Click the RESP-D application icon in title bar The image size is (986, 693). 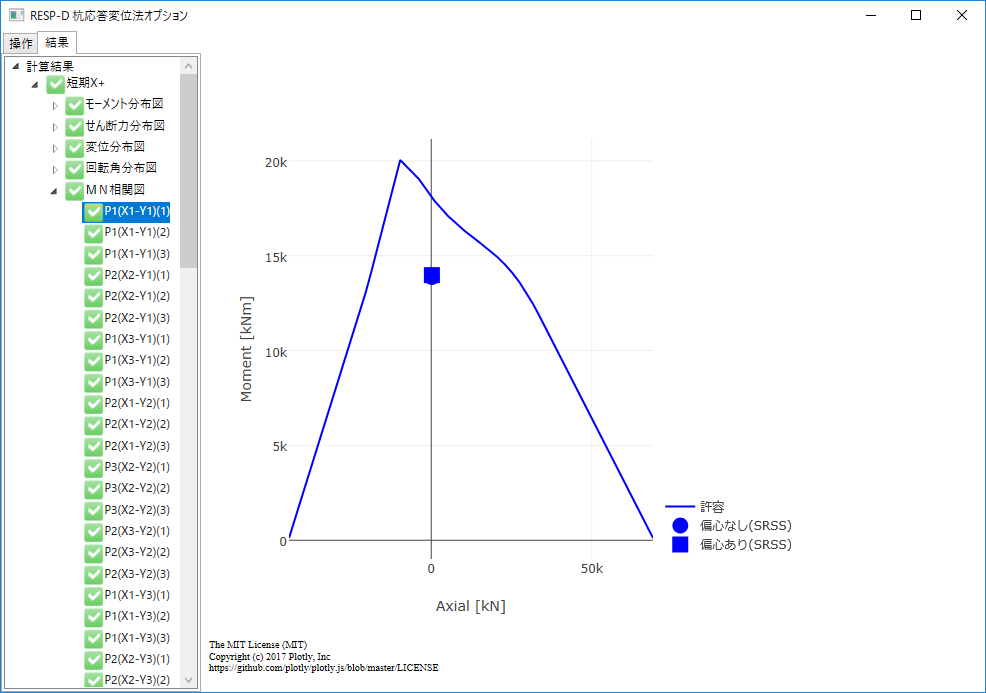point(16,15)
